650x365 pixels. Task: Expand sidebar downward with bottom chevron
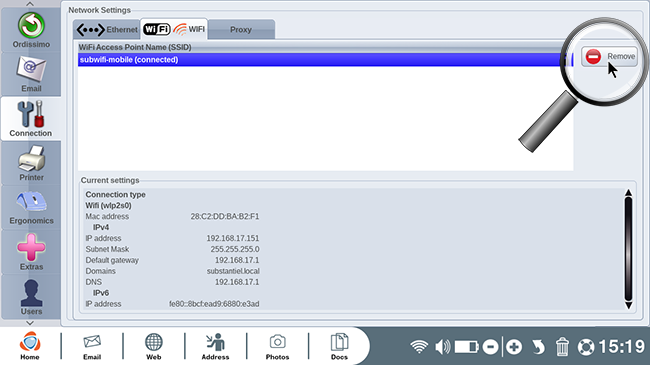tap(30, 323)
